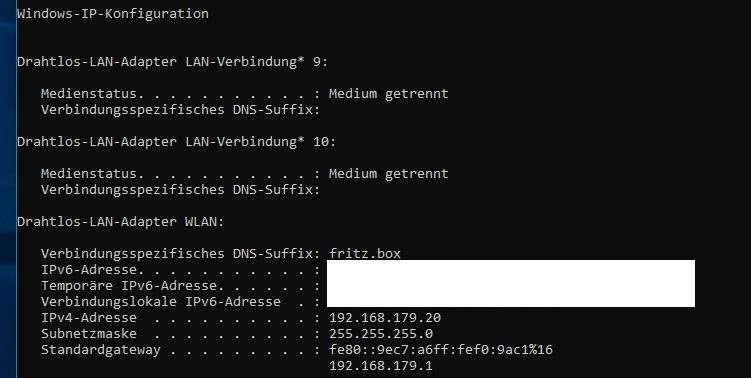Click the white redacted IPv6 address block
Viewport: 751px width, 378px height.
[x=511, y=284]
